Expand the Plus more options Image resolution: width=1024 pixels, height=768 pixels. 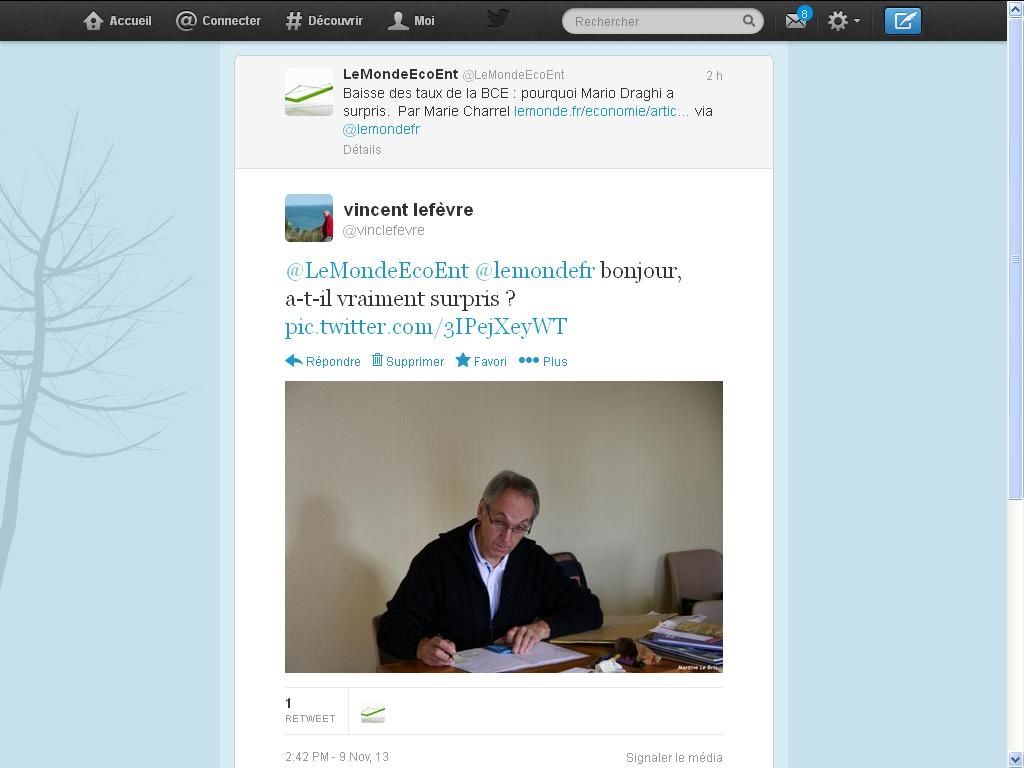(543, 361)
